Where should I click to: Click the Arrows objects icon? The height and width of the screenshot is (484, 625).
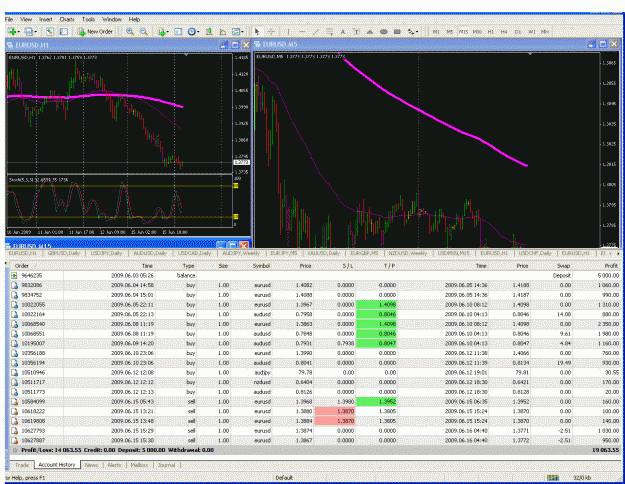(411, 32)
